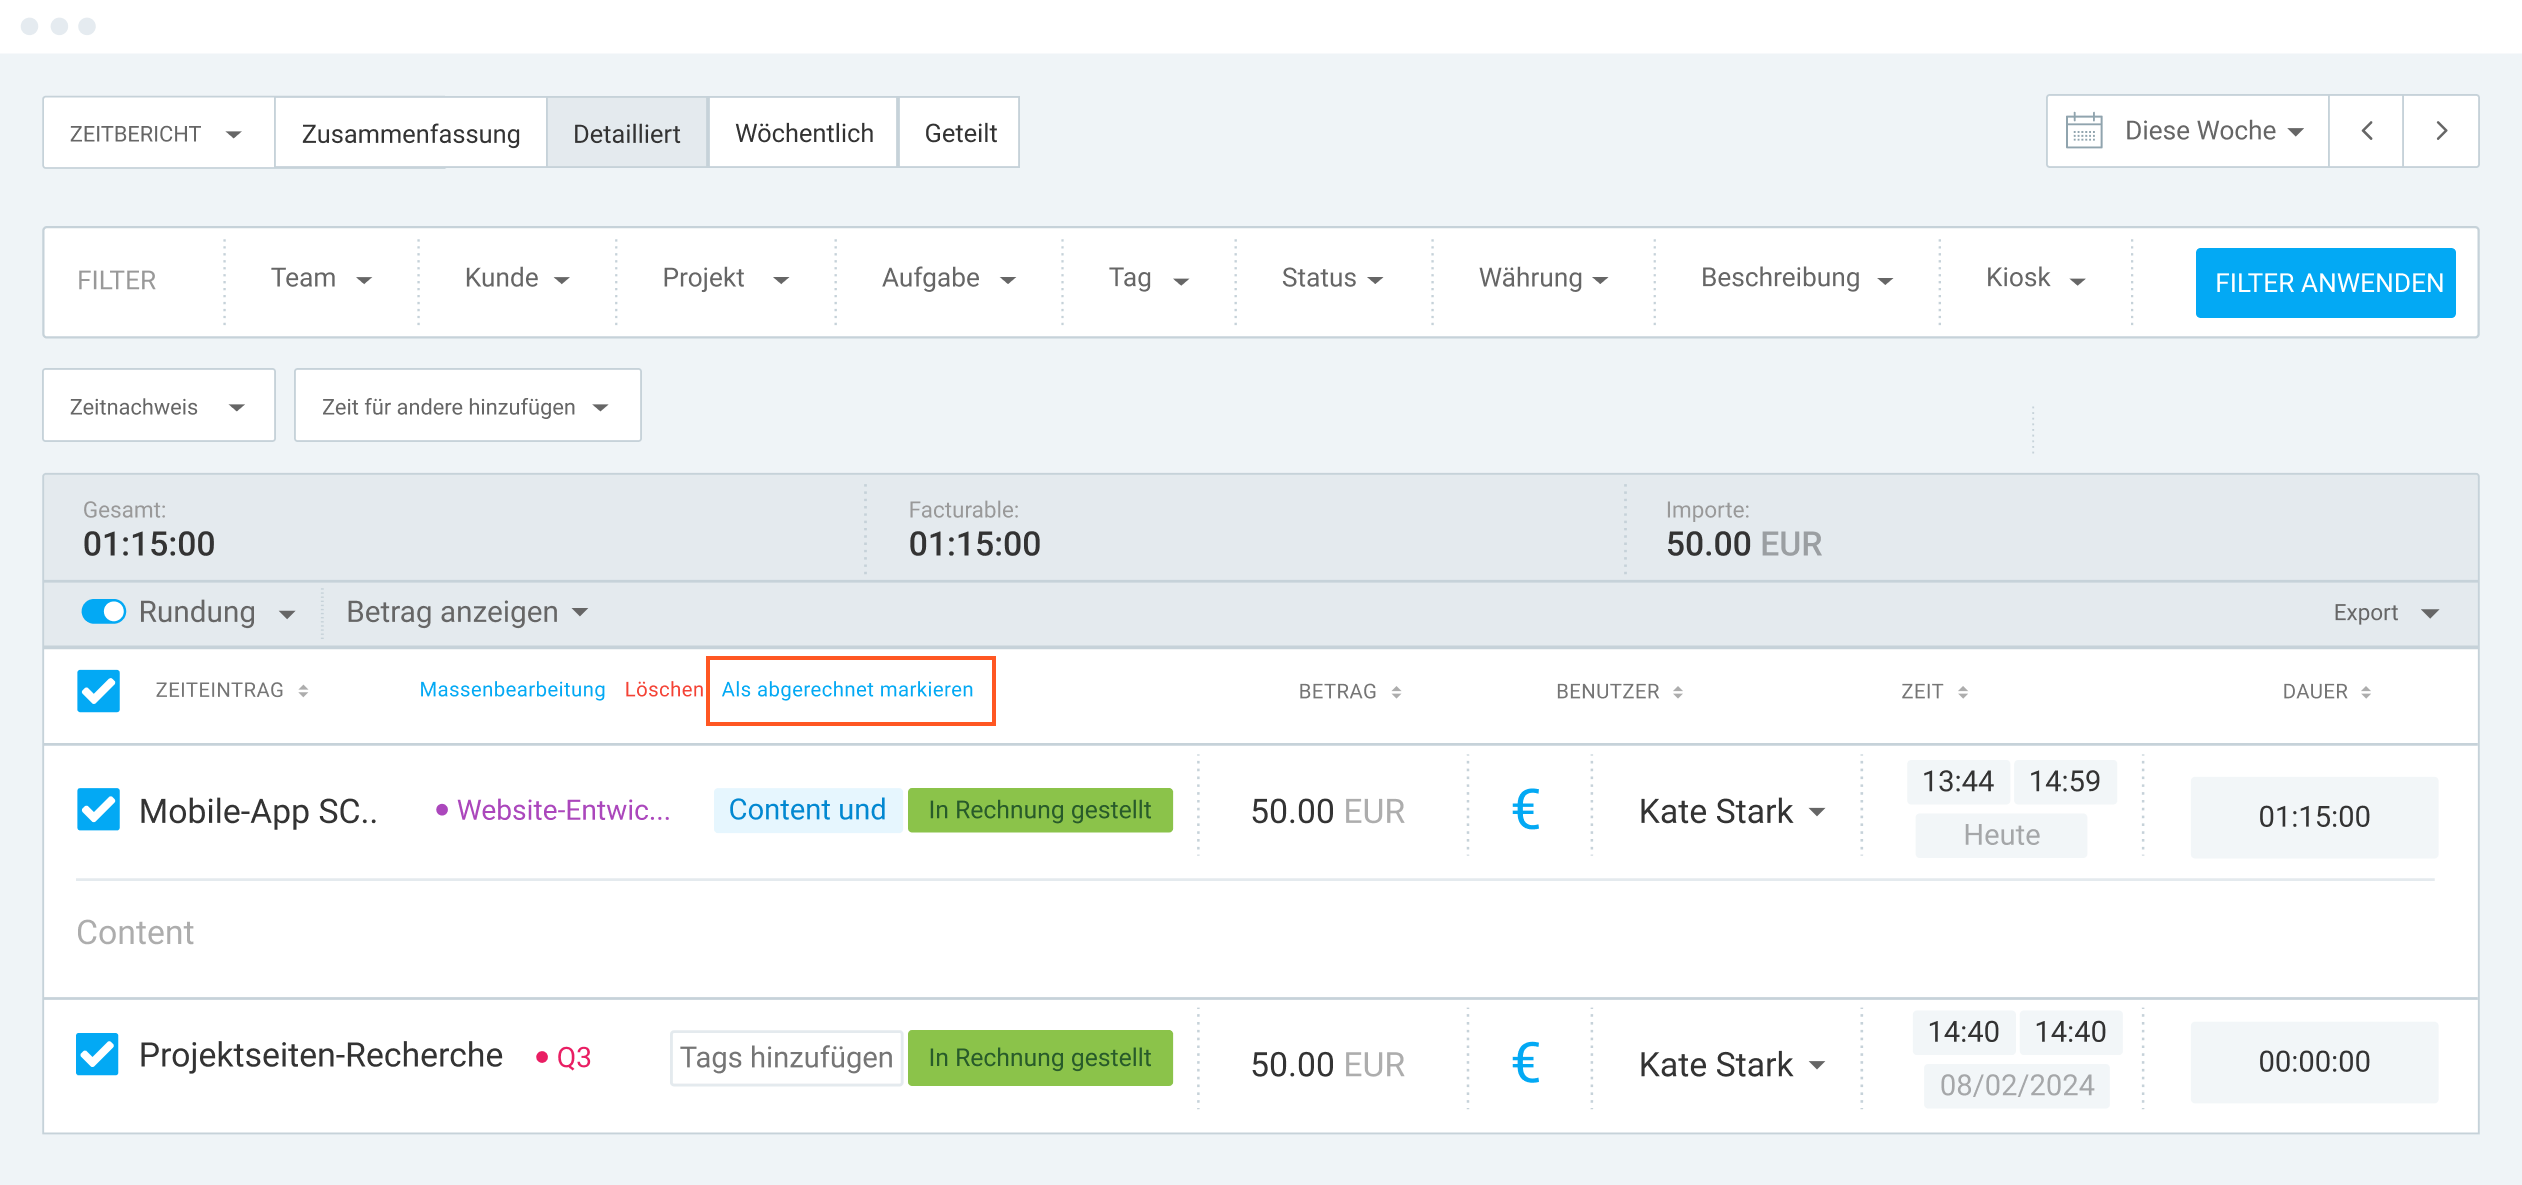
Task: Go to previous week with left arrow
Action: click(x=2366, y=131)
